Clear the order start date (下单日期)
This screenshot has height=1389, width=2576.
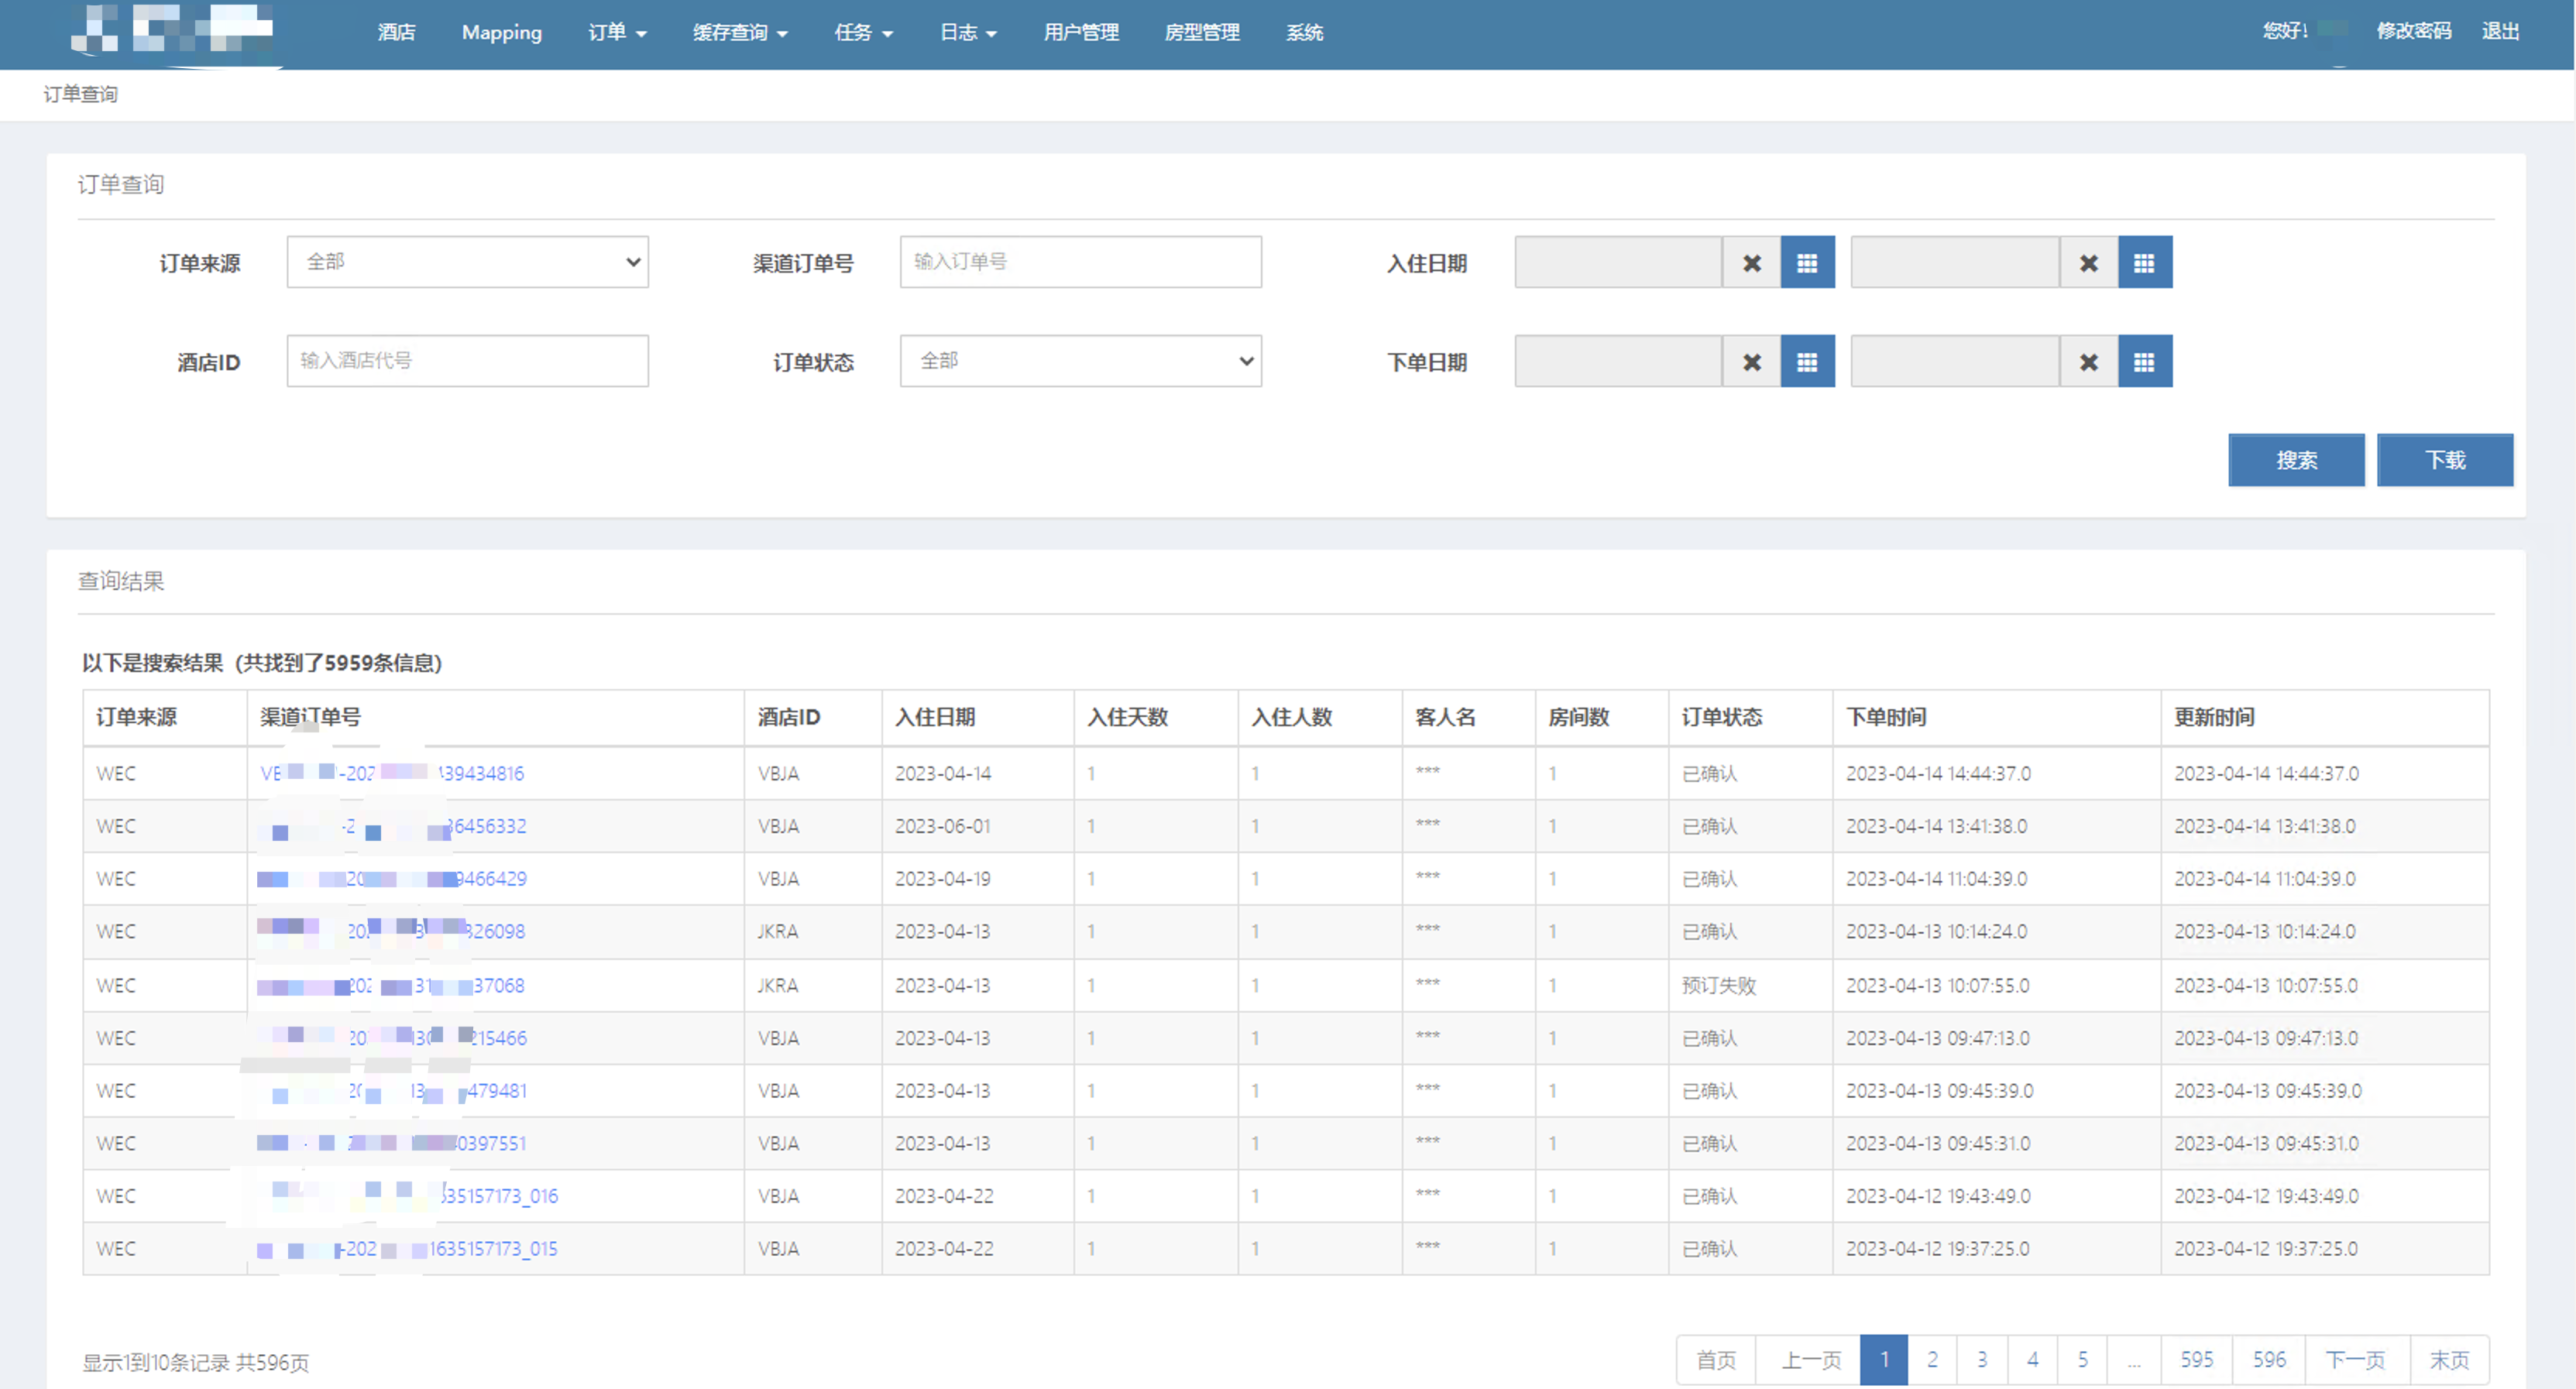coord(1751,362)
